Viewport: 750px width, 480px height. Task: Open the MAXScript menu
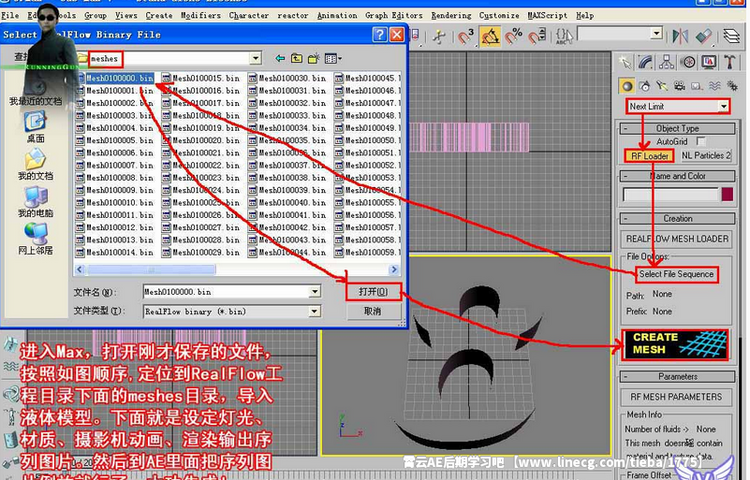547,15
